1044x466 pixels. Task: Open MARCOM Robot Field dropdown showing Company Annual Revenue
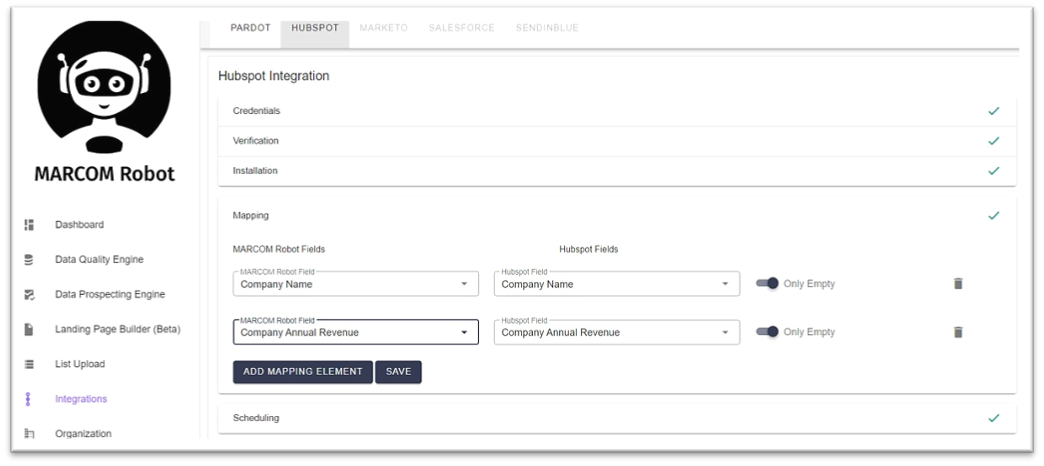[356, 332]
